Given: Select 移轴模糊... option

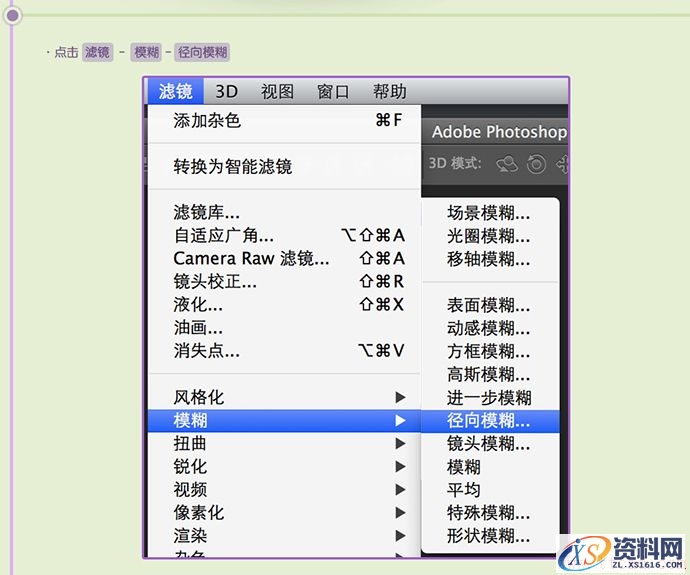Looking at the screenshot, I should coord(490,259).
